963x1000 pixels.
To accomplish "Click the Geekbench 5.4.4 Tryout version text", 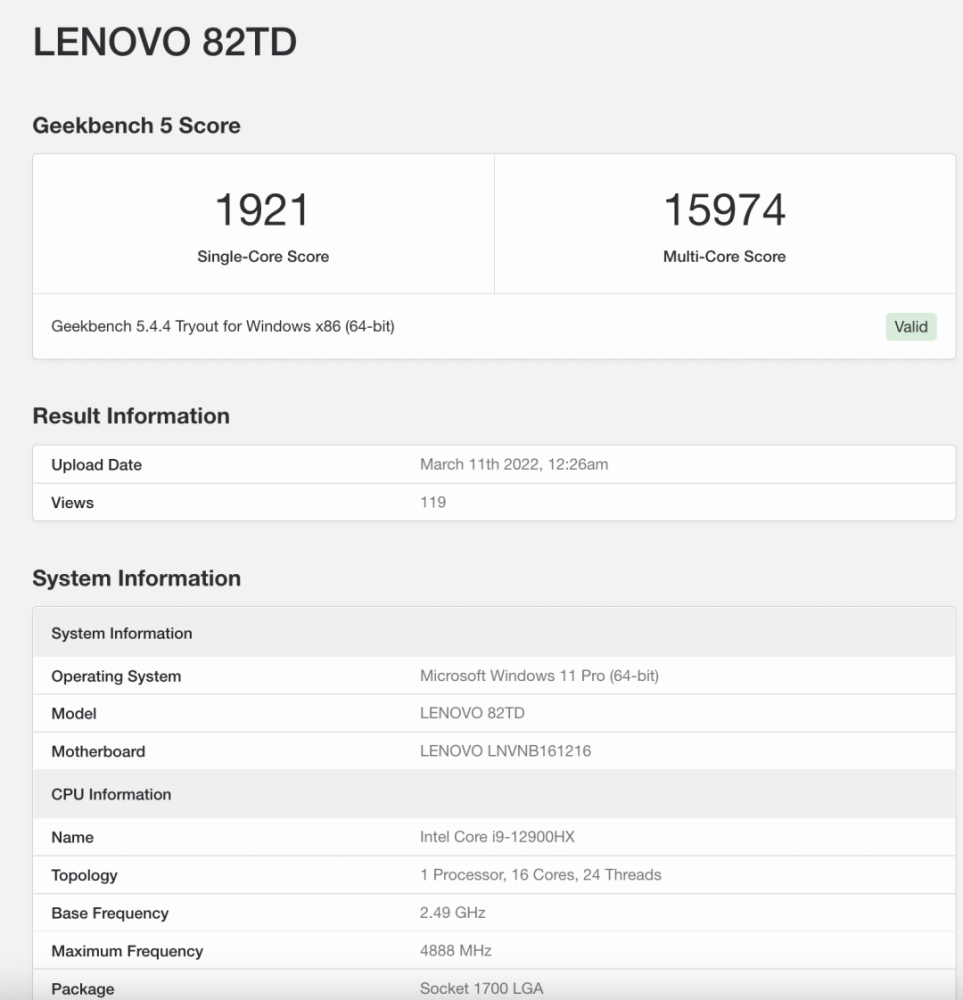I will tap(223, 326).
